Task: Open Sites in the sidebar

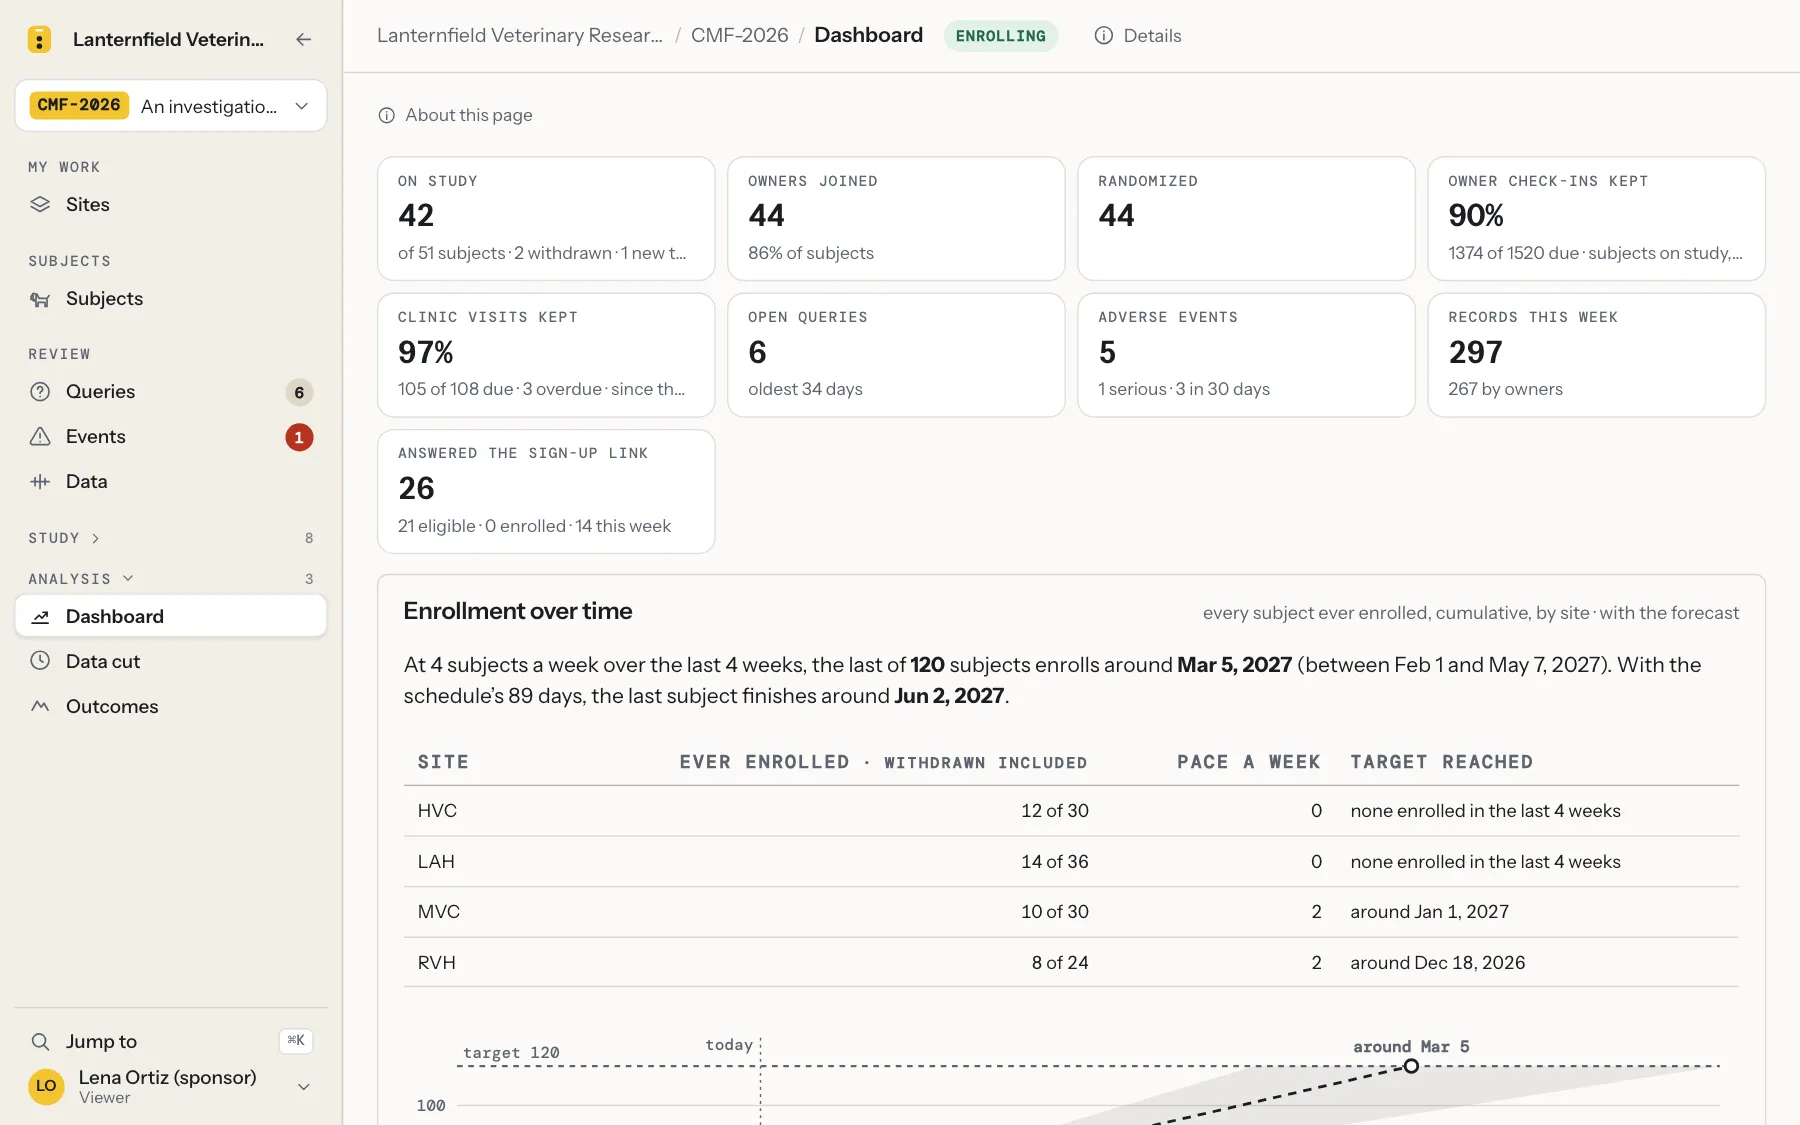Action: tap(171, 204)
